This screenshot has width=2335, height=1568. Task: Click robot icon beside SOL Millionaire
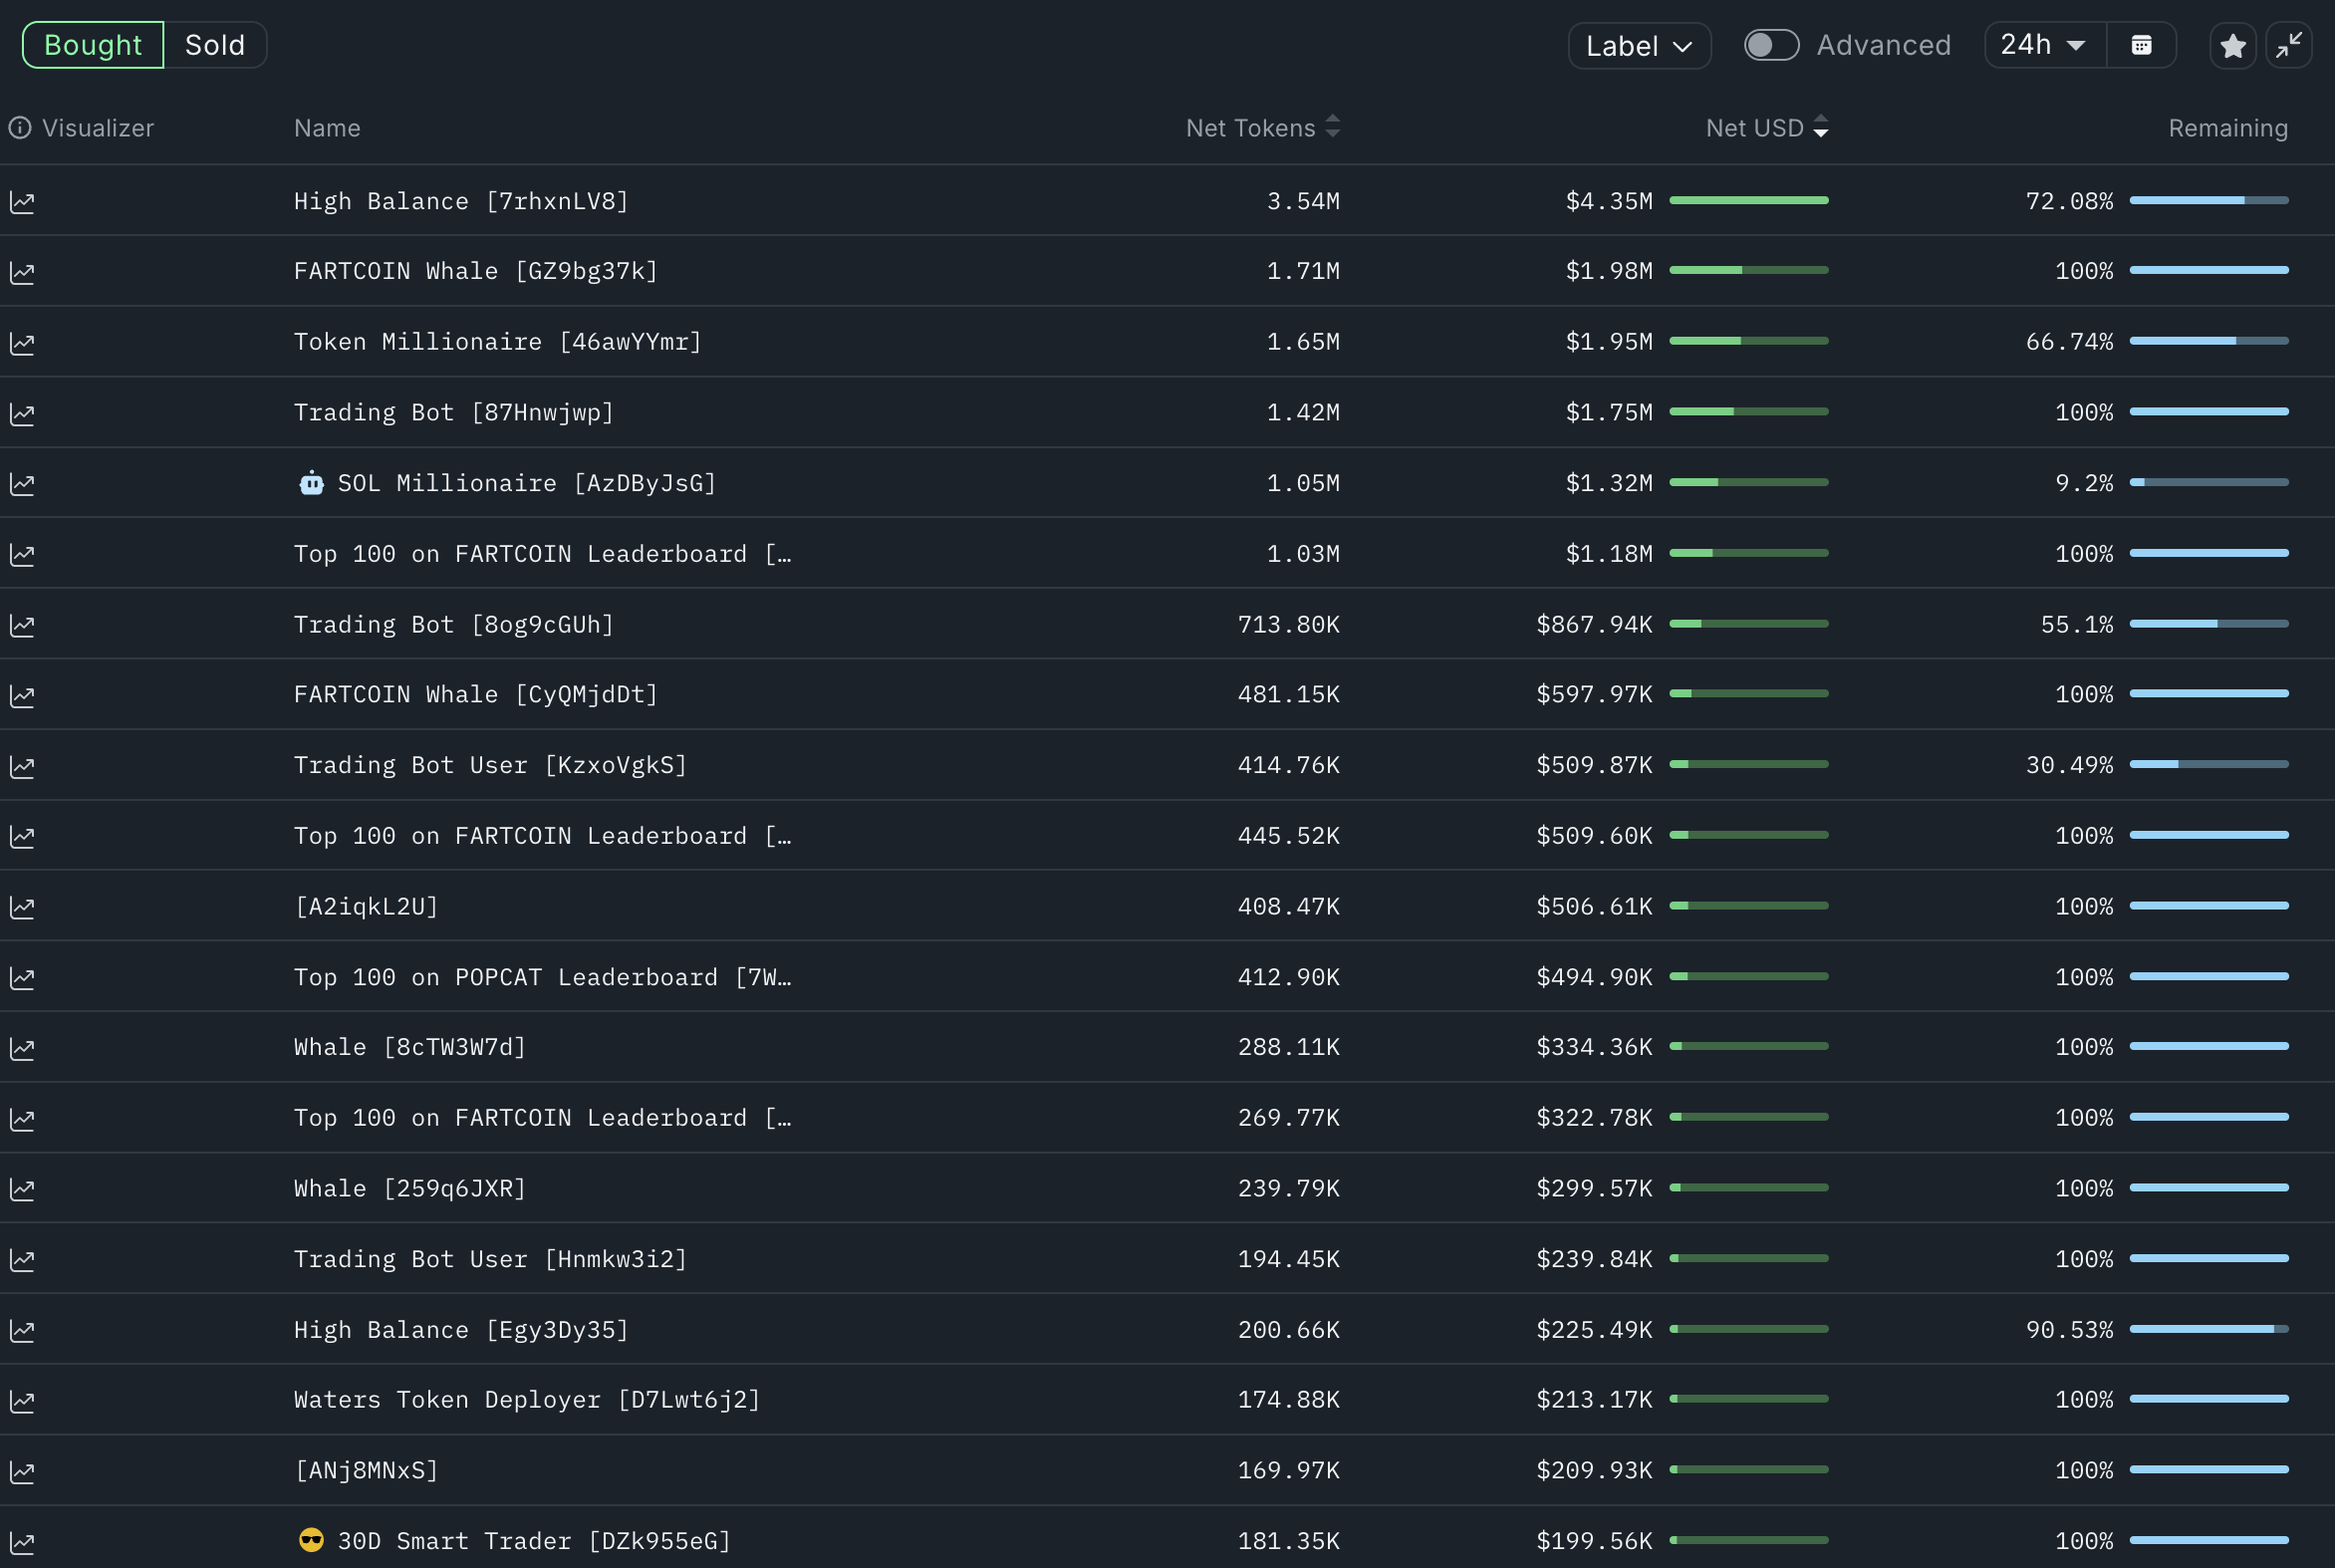(311, 484)
